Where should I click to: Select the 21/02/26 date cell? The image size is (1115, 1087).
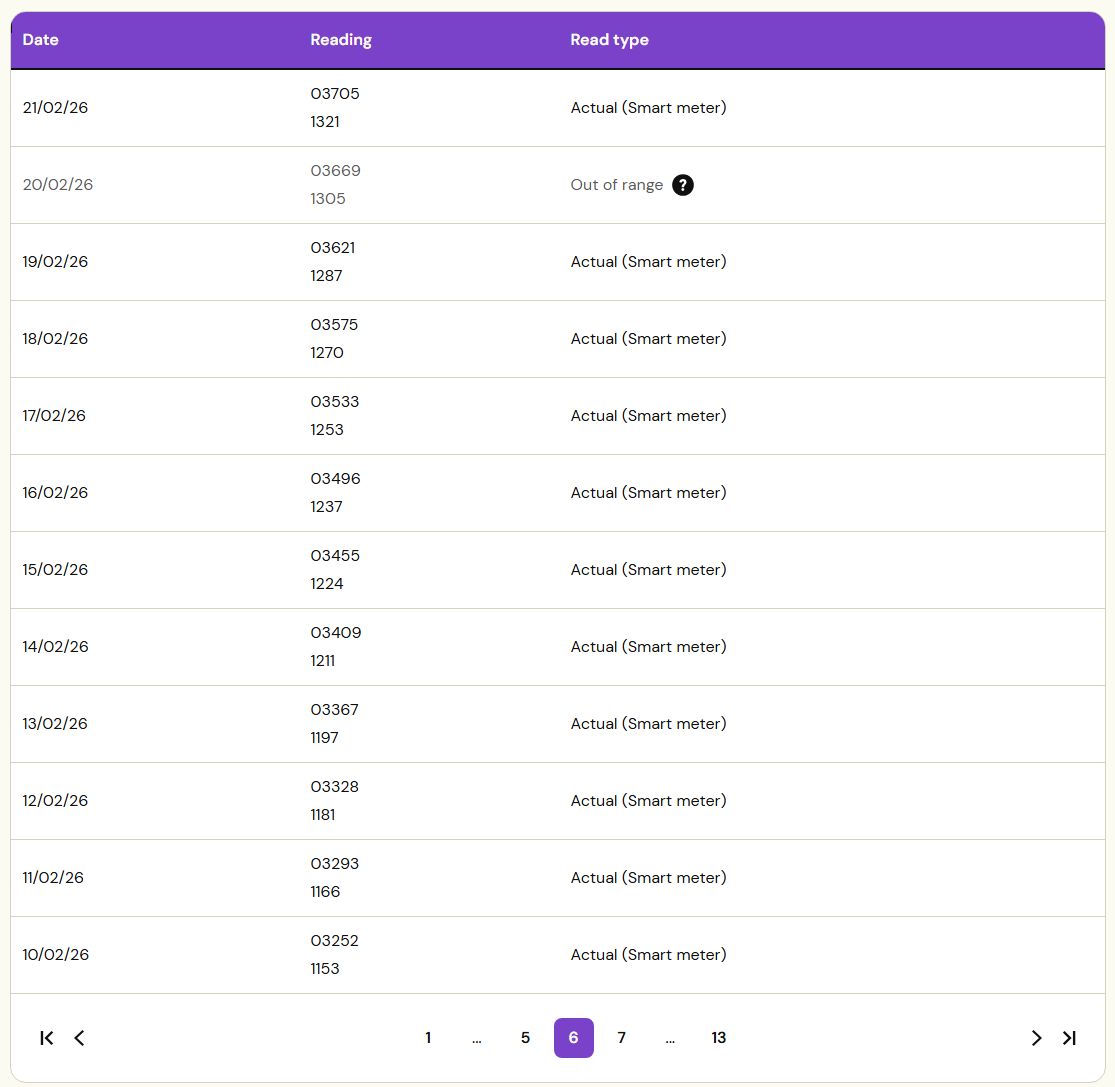(55, 108)
